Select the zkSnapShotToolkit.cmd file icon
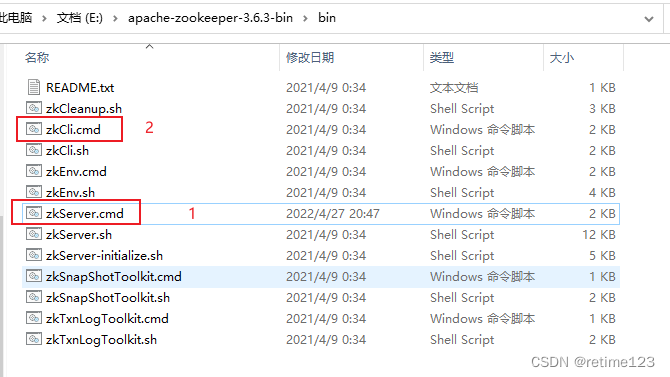 tap(34, 276)
